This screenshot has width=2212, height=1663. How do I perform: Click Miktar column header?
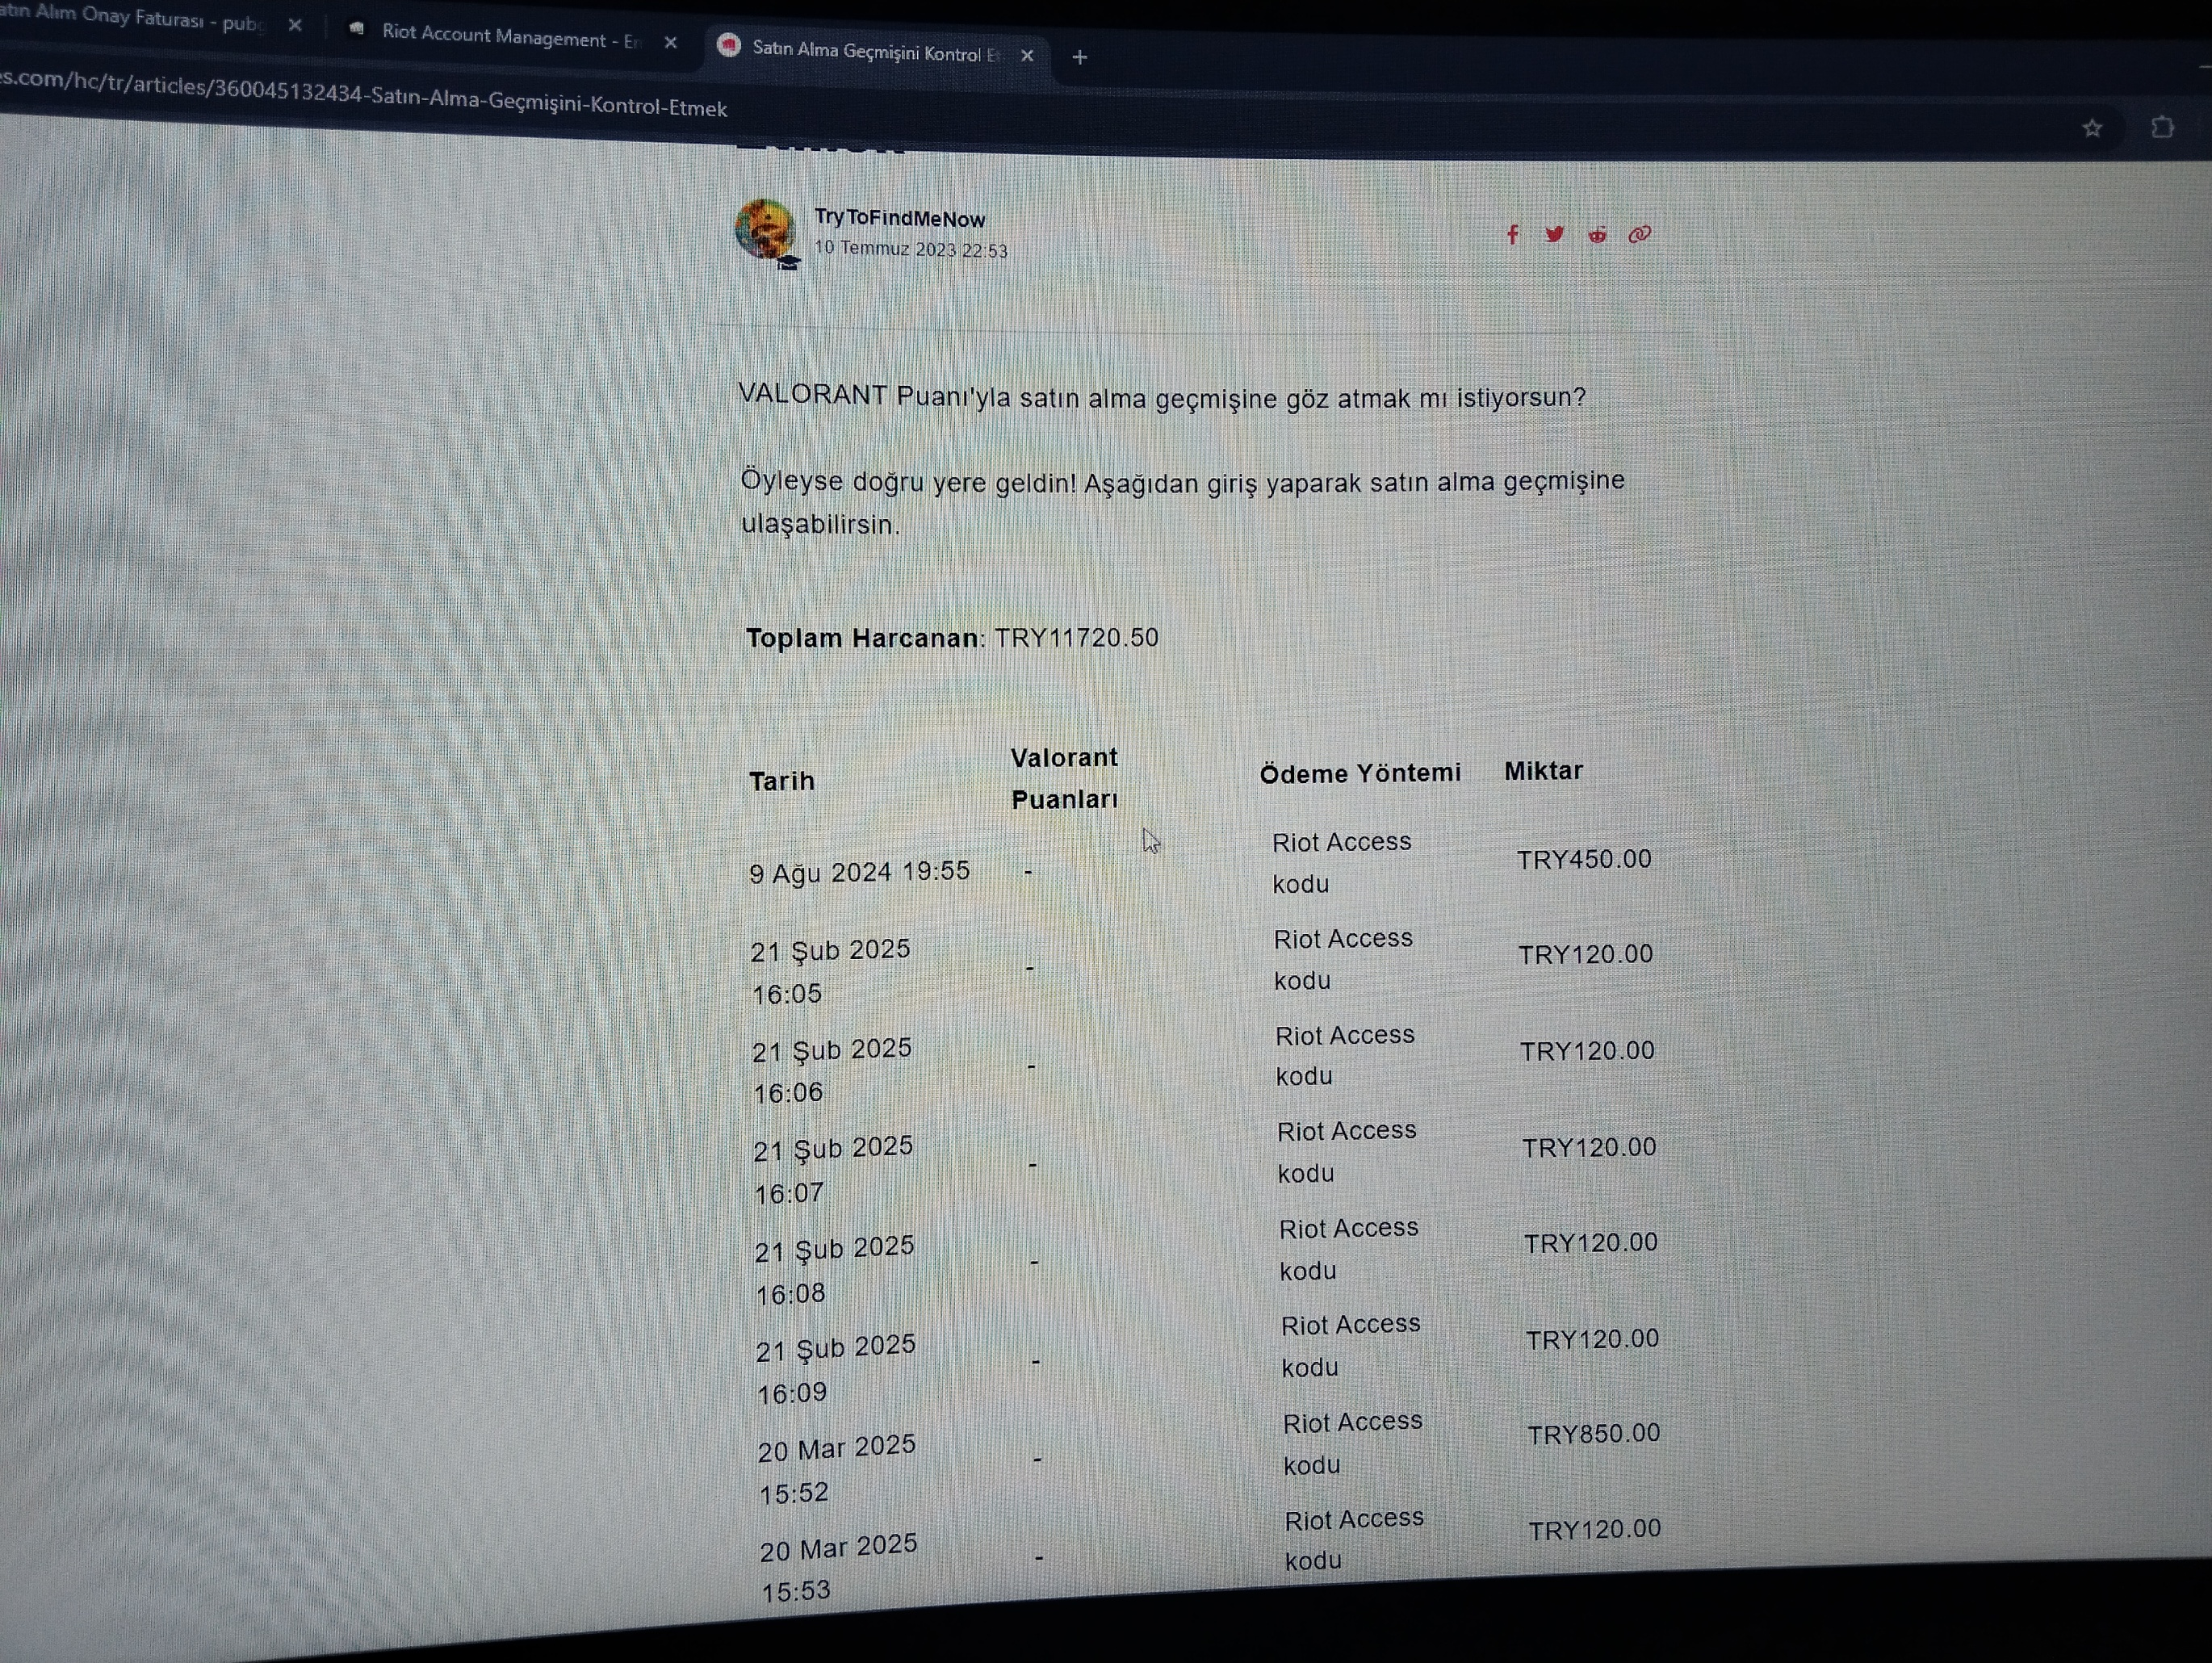point(1543,771)
